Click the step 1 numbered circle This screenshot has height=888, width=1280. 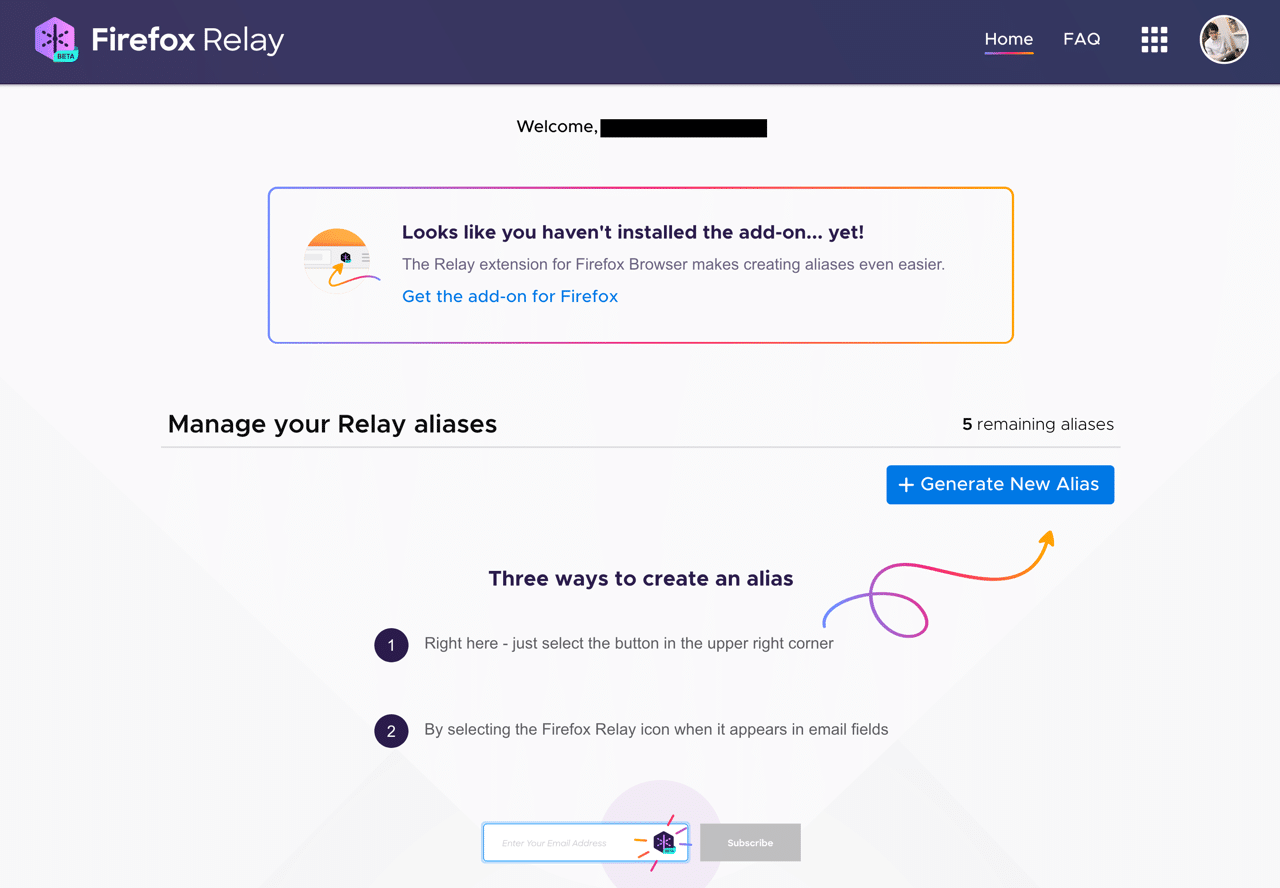click(x=391, y=645)
